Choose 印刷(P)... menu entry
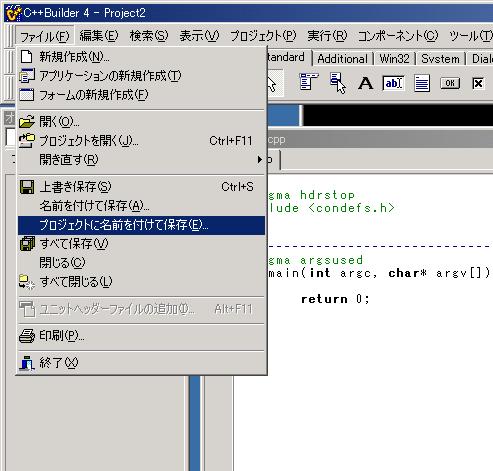 pyautogui.click(x=141, y=336)
